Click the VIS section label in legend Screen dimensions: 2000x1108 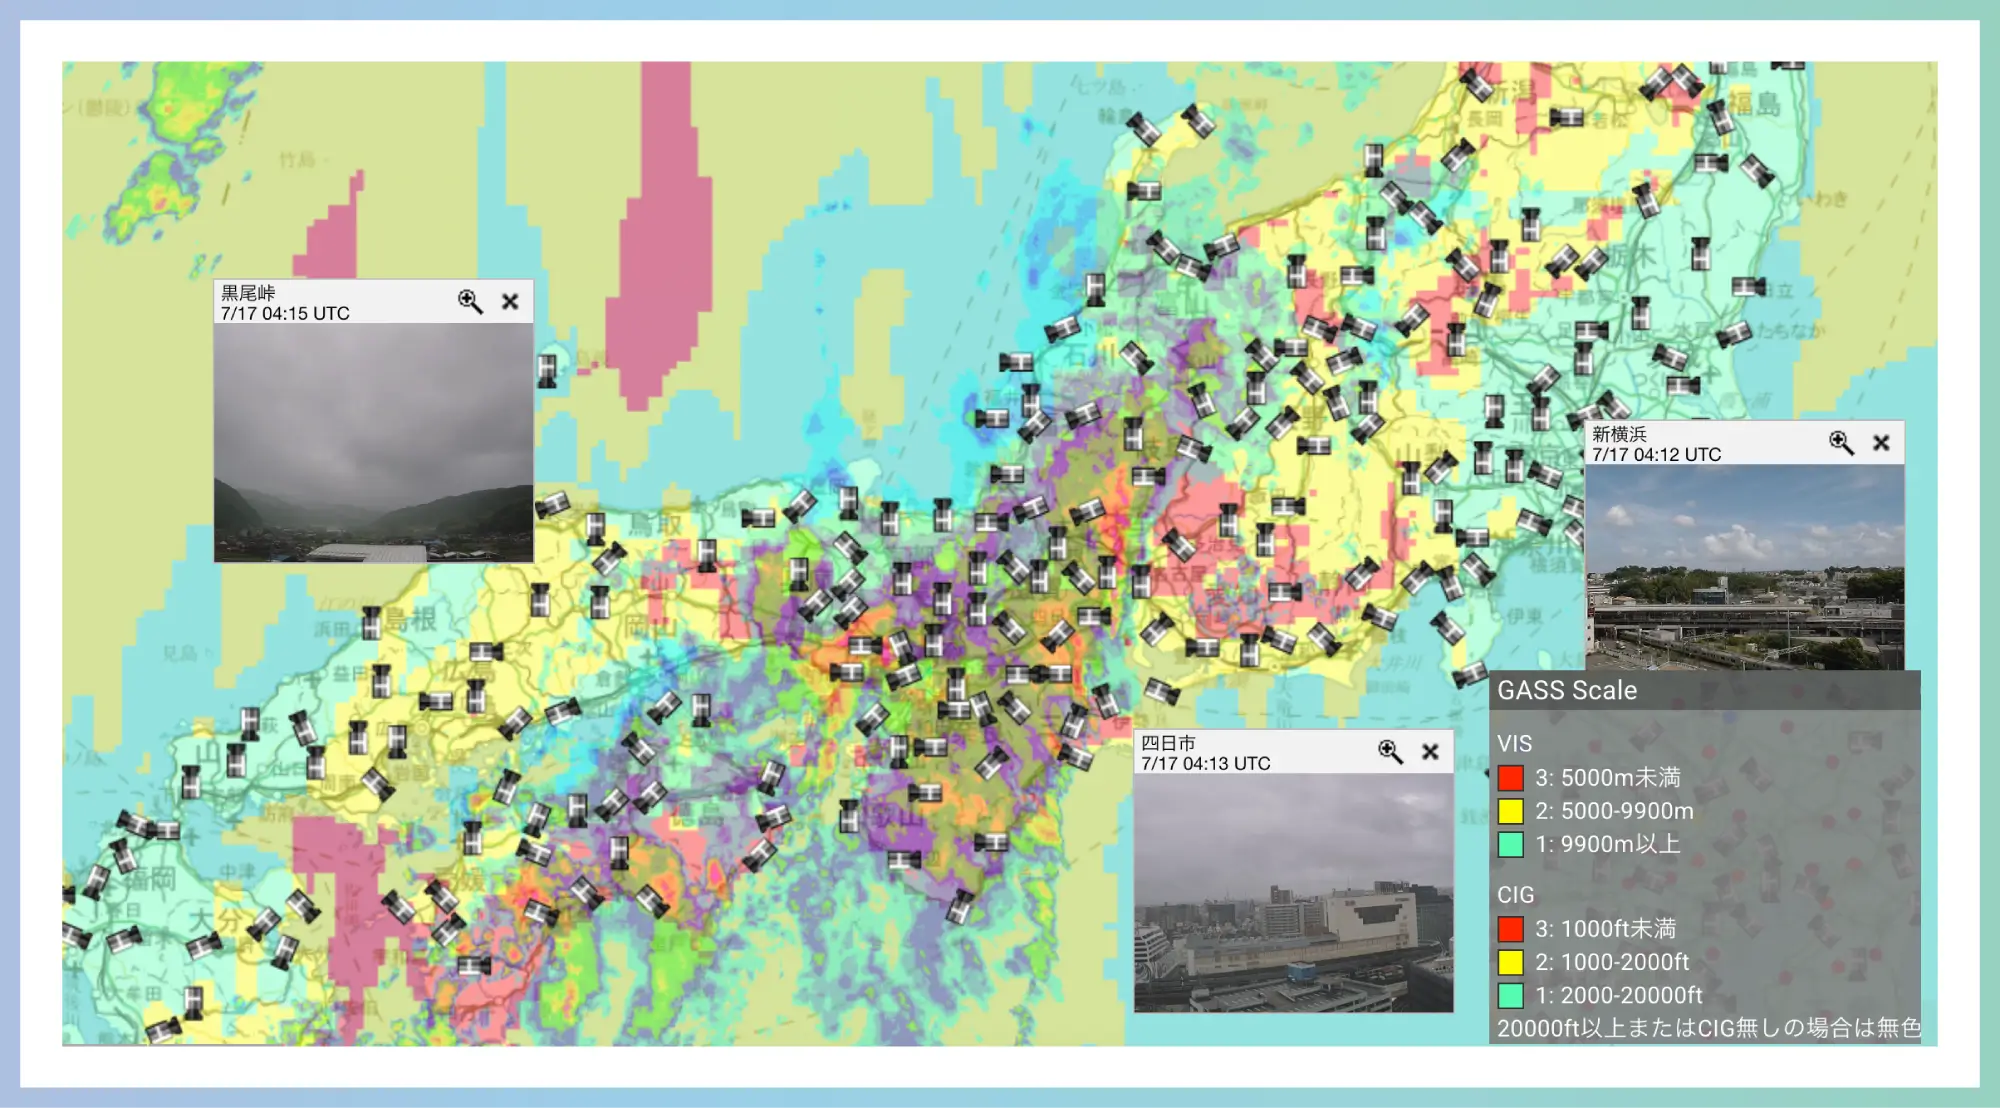point(1514,743)
